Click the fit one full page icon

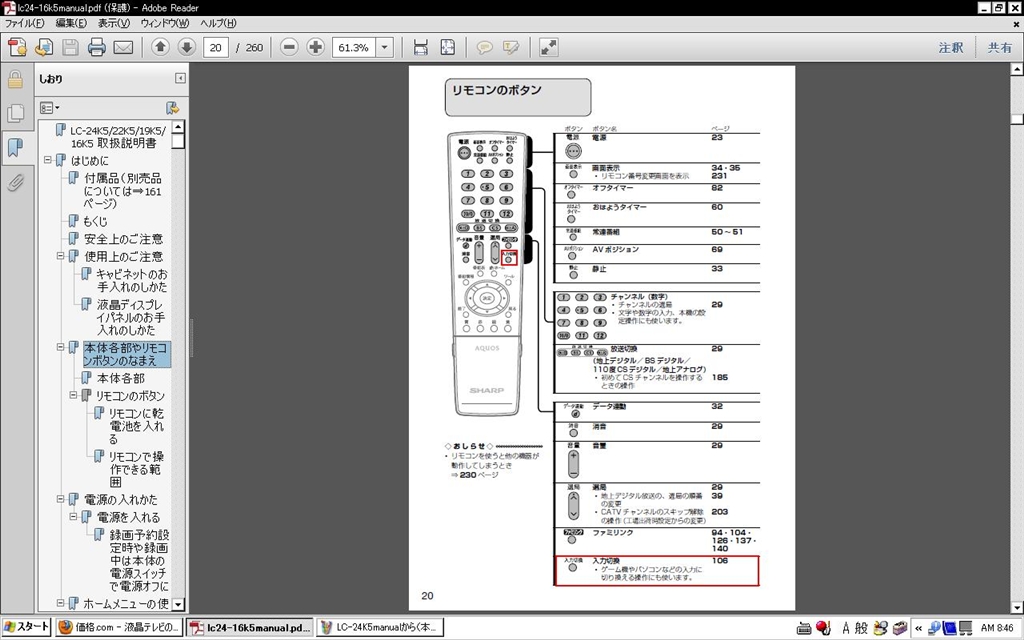tap(447, 47)
